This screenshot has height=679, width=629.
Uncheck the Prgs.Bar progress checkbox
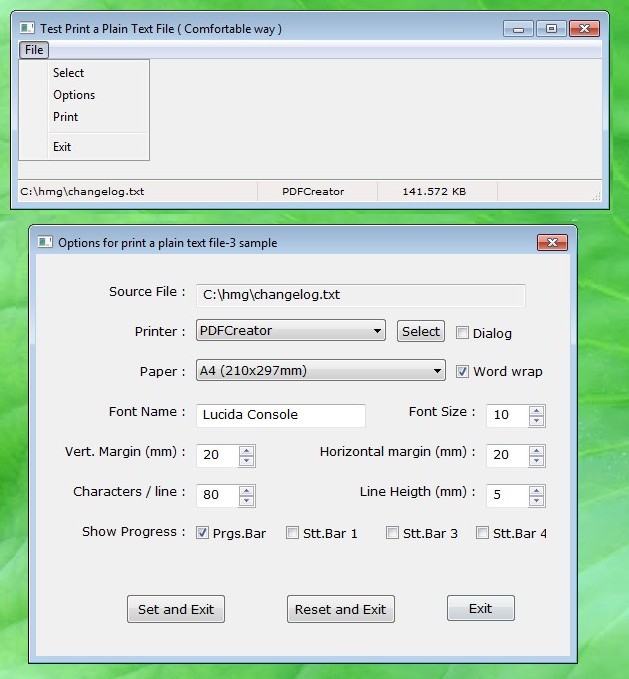(202, 533)
